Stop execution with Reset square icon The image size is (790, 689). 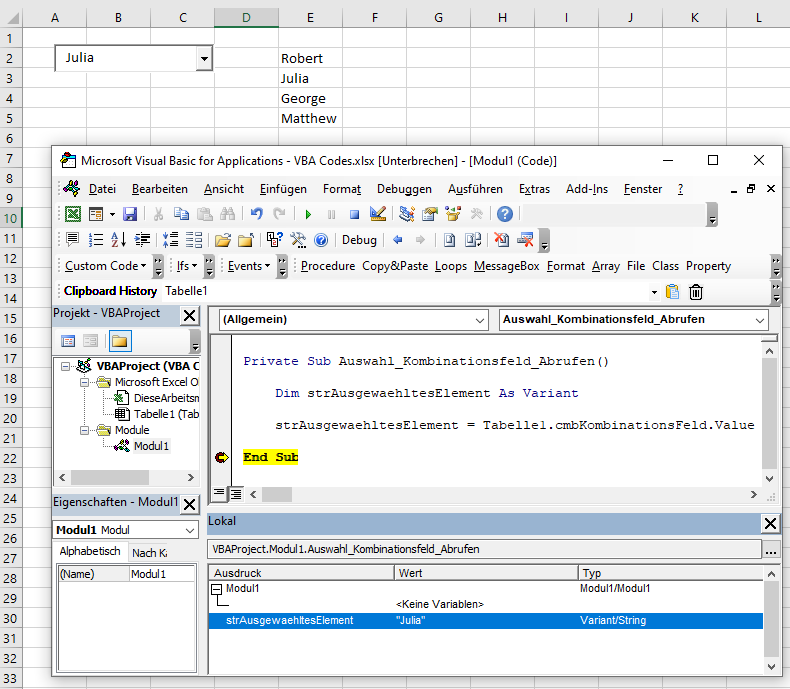point(354,214)
